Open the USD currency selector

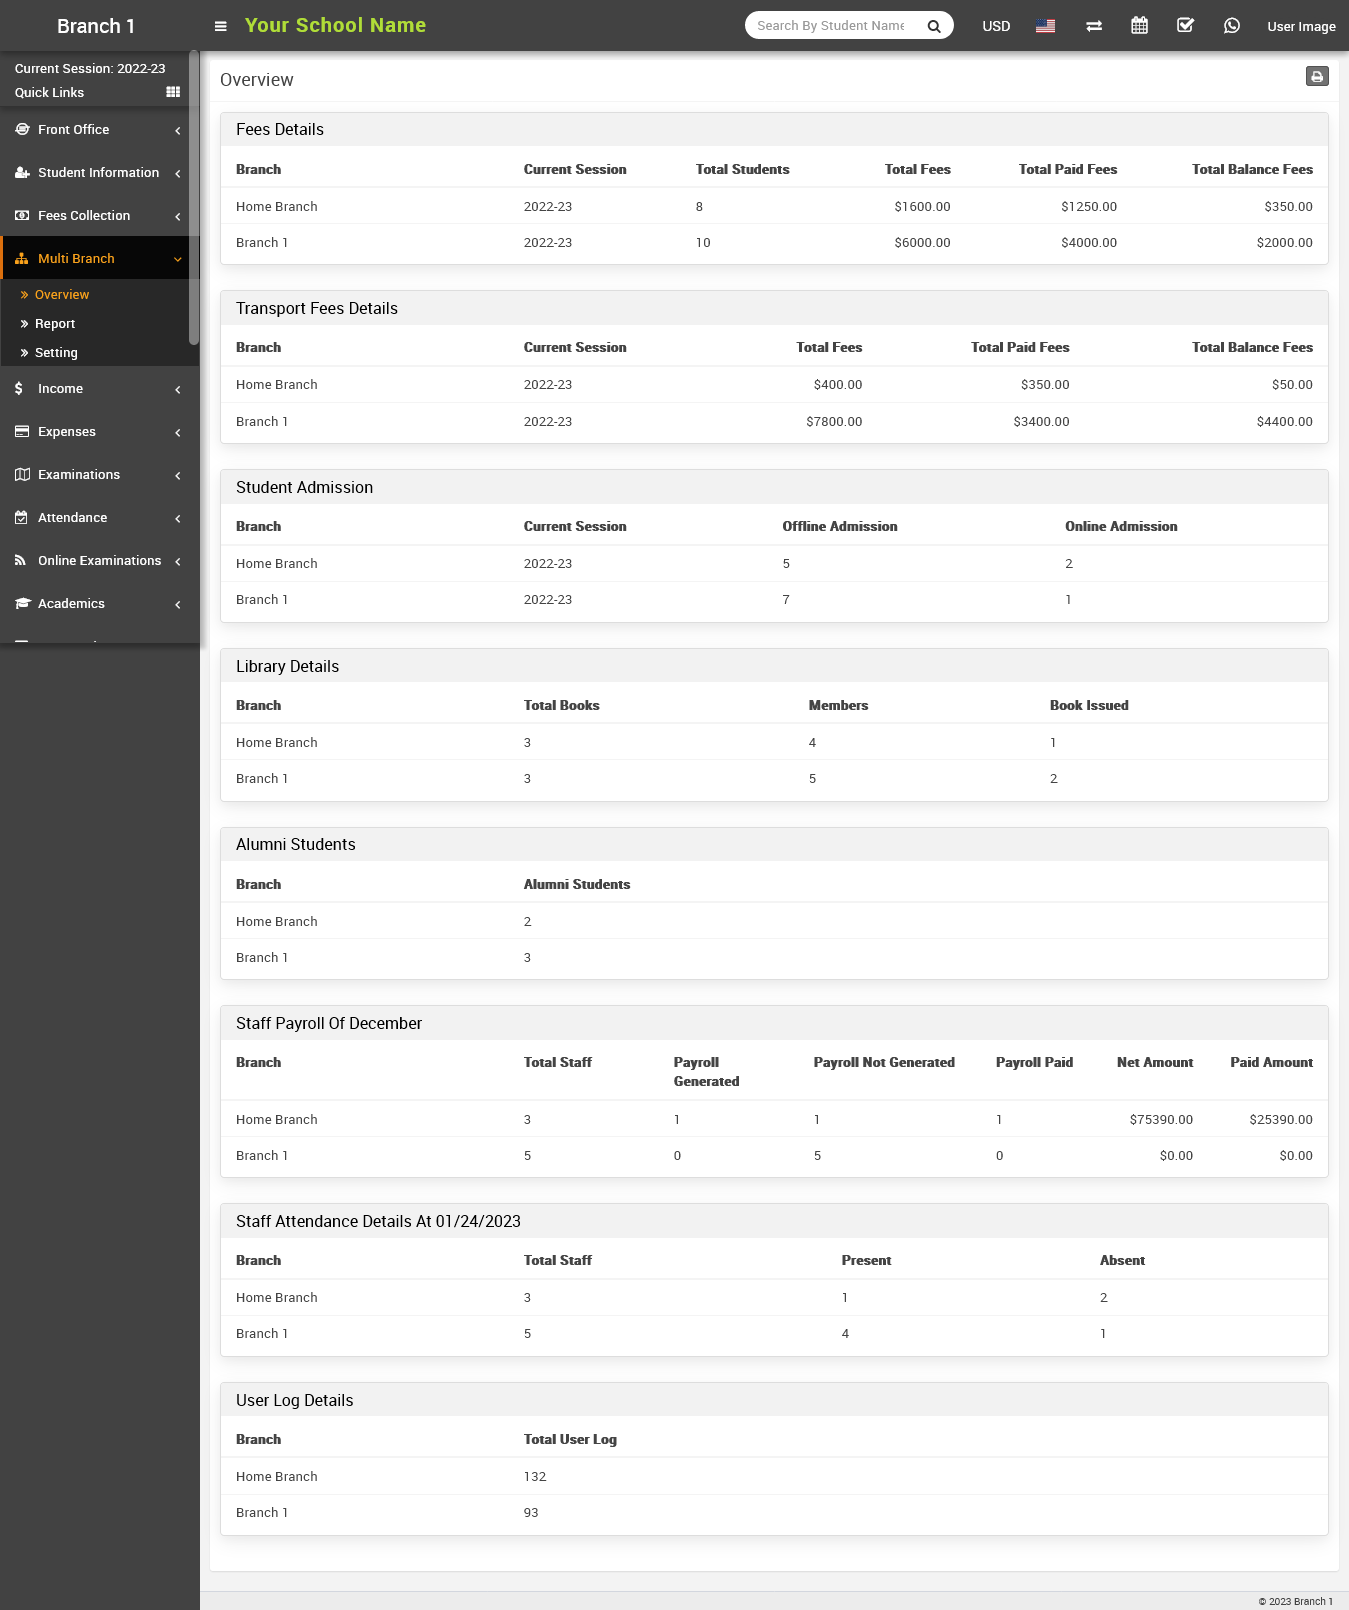(x=995, y=26)
